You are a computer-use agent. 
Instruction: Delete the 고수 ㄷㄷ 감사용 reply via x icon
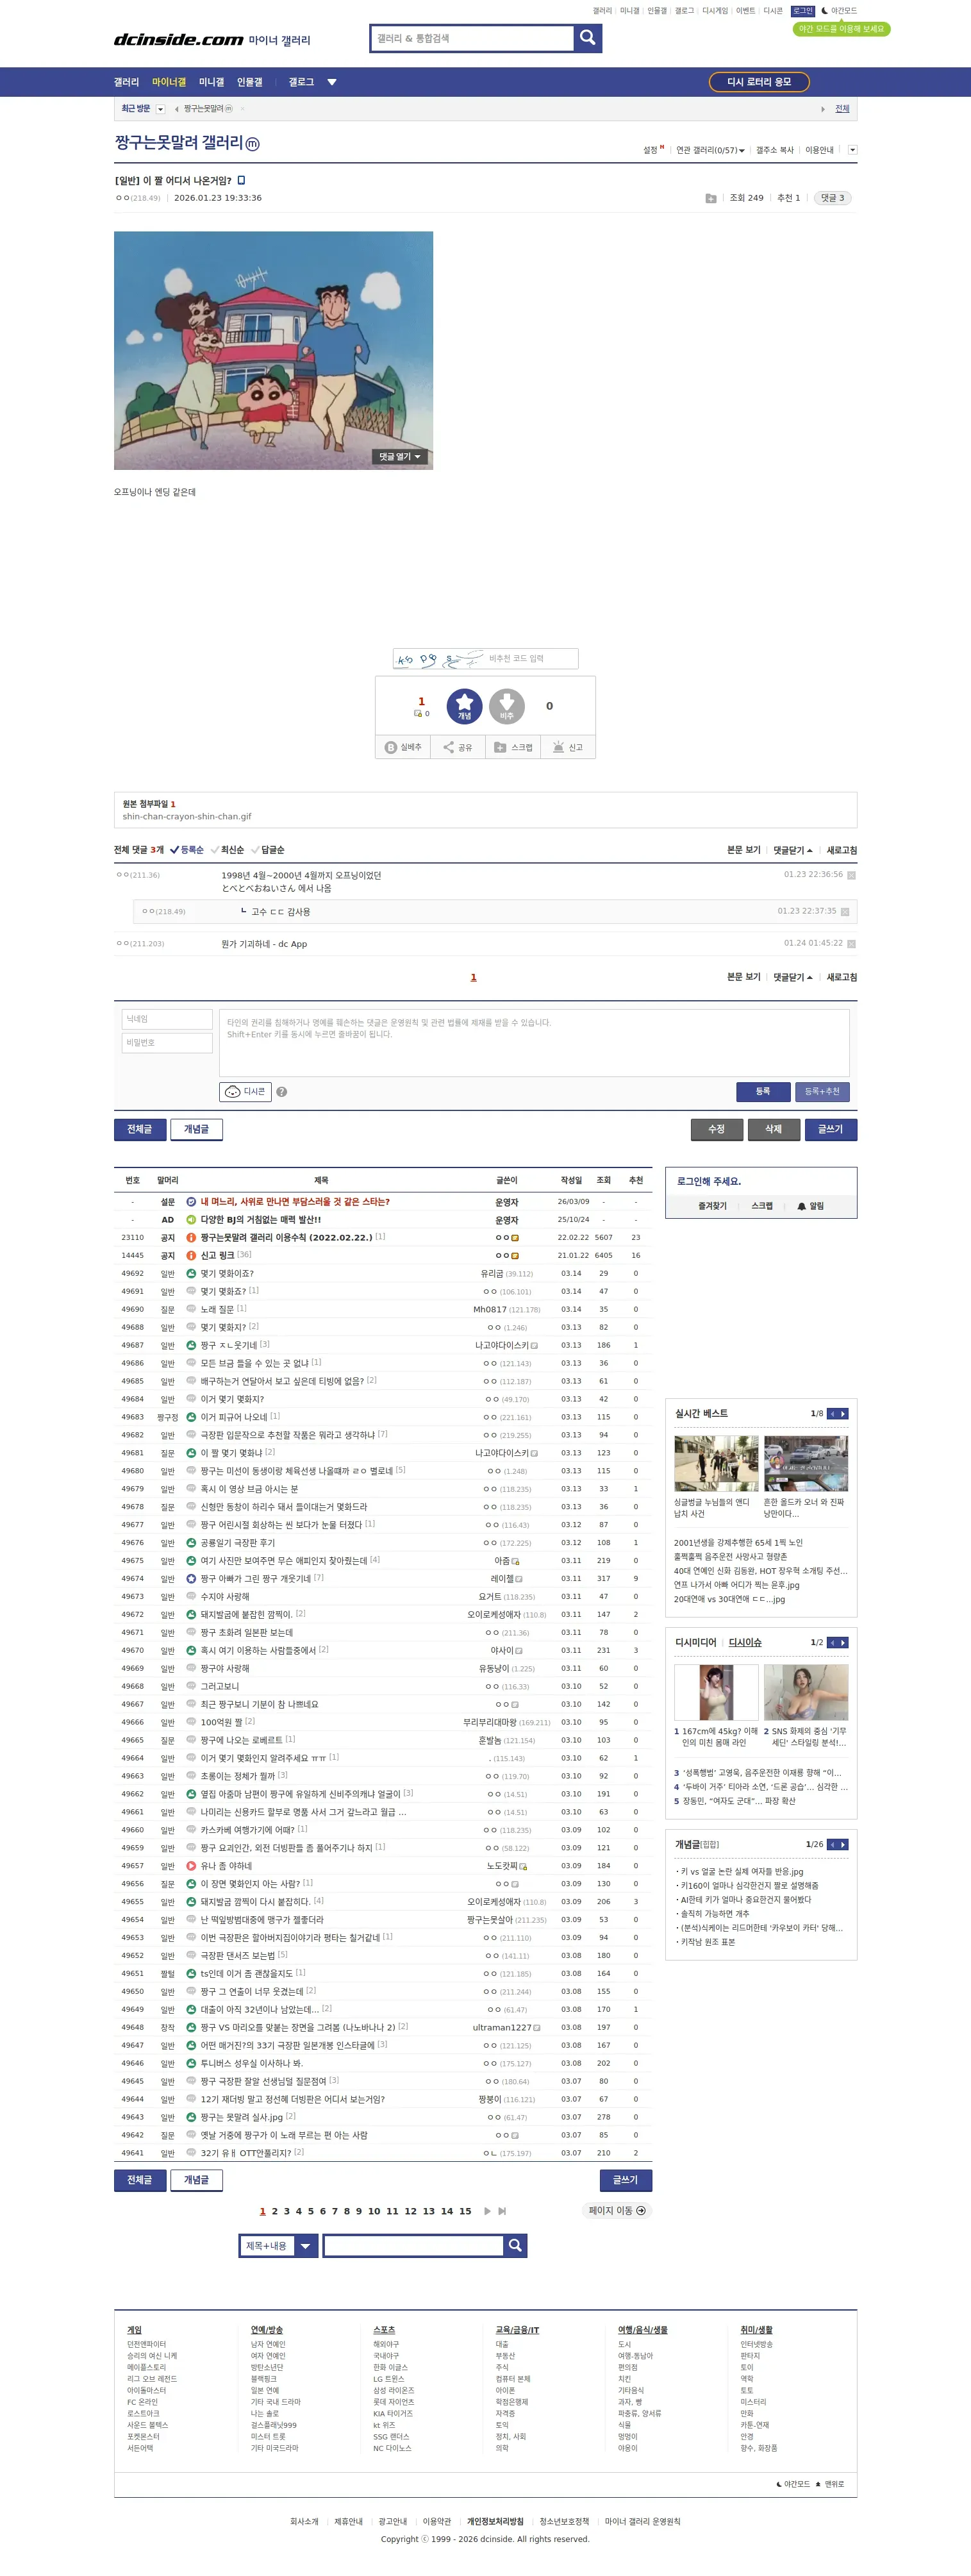pos(845,912)
